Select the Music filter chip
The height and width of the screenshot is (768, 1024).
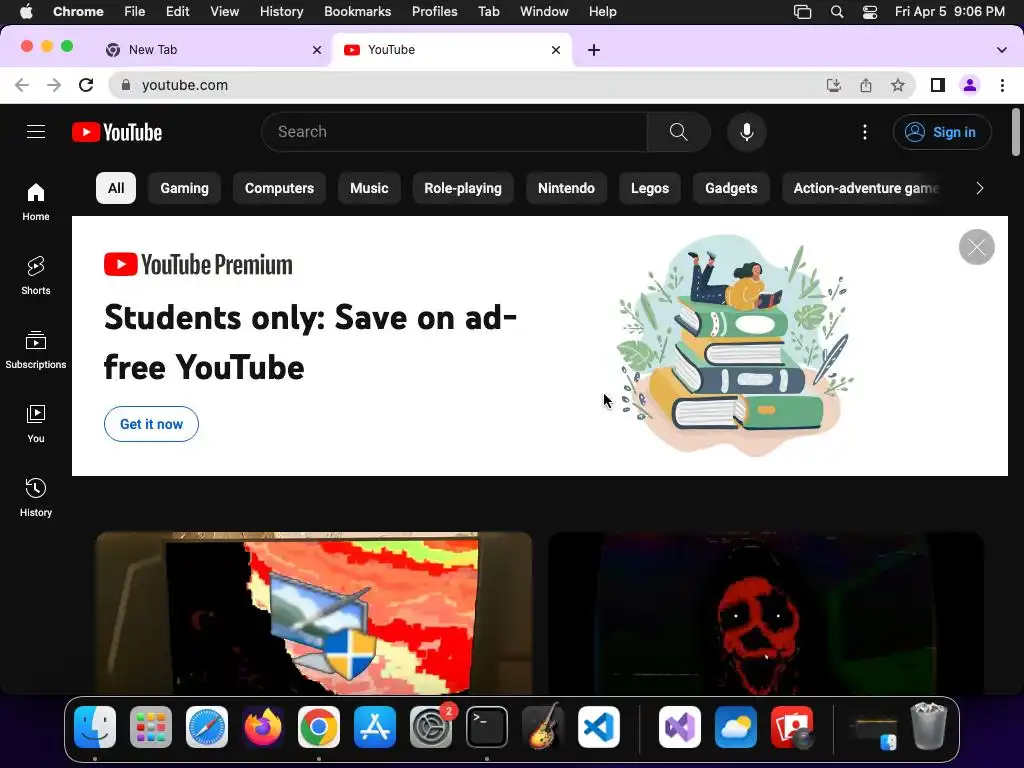369,188
